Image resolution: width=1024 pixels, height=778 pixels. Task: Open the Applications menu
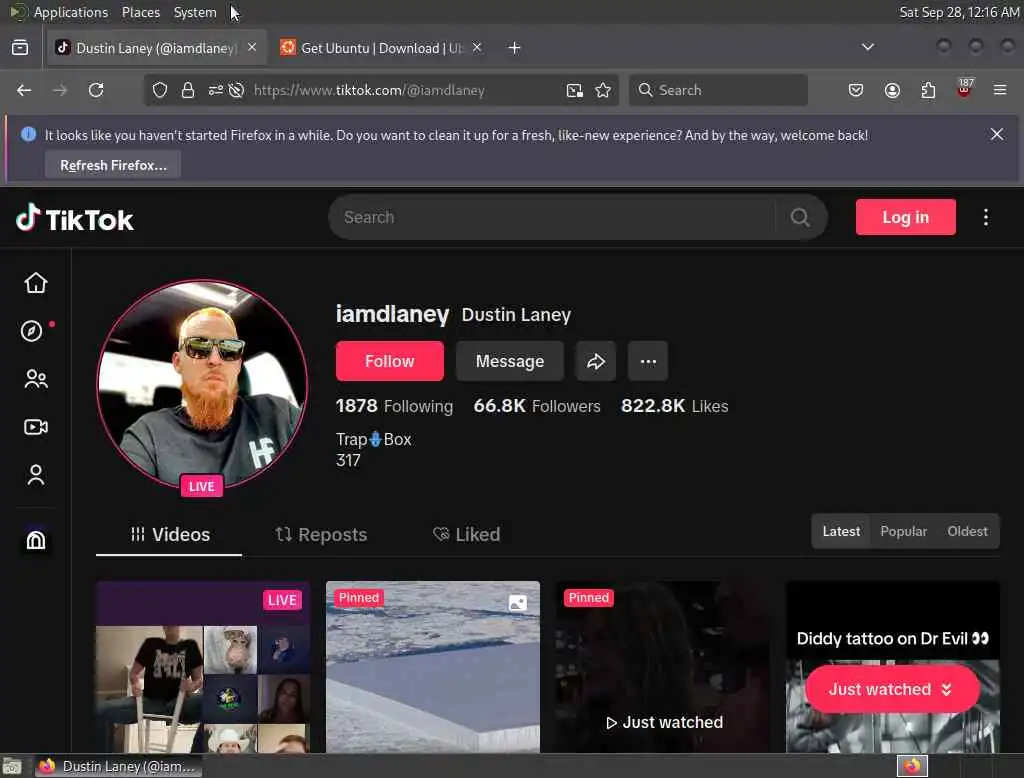coord(71,12)
